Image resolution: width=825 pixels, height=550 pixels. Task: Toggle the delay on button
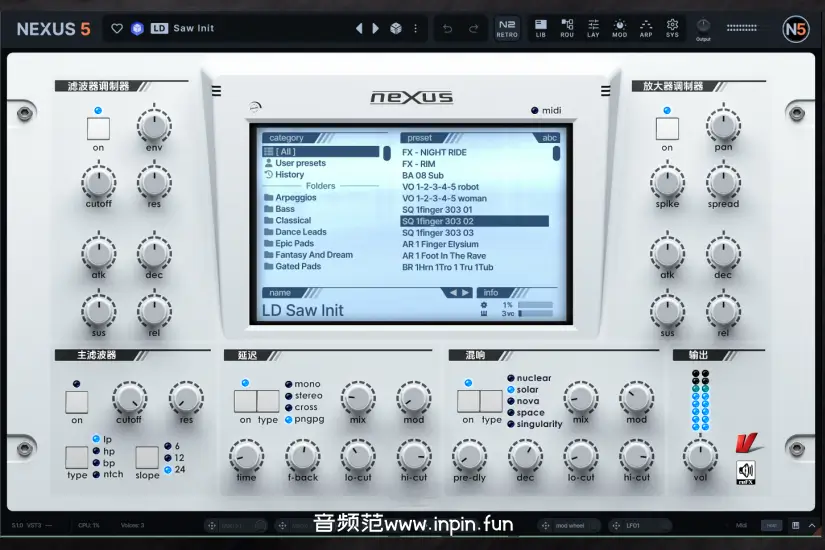(245, 401)
